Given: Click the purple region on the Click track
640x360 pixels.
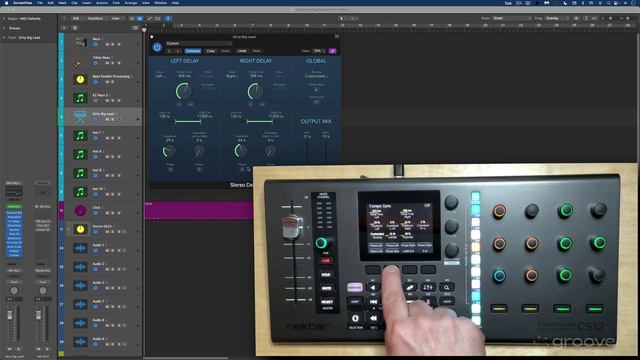Looking at the screenshot, I should click(x=199, y=211).
